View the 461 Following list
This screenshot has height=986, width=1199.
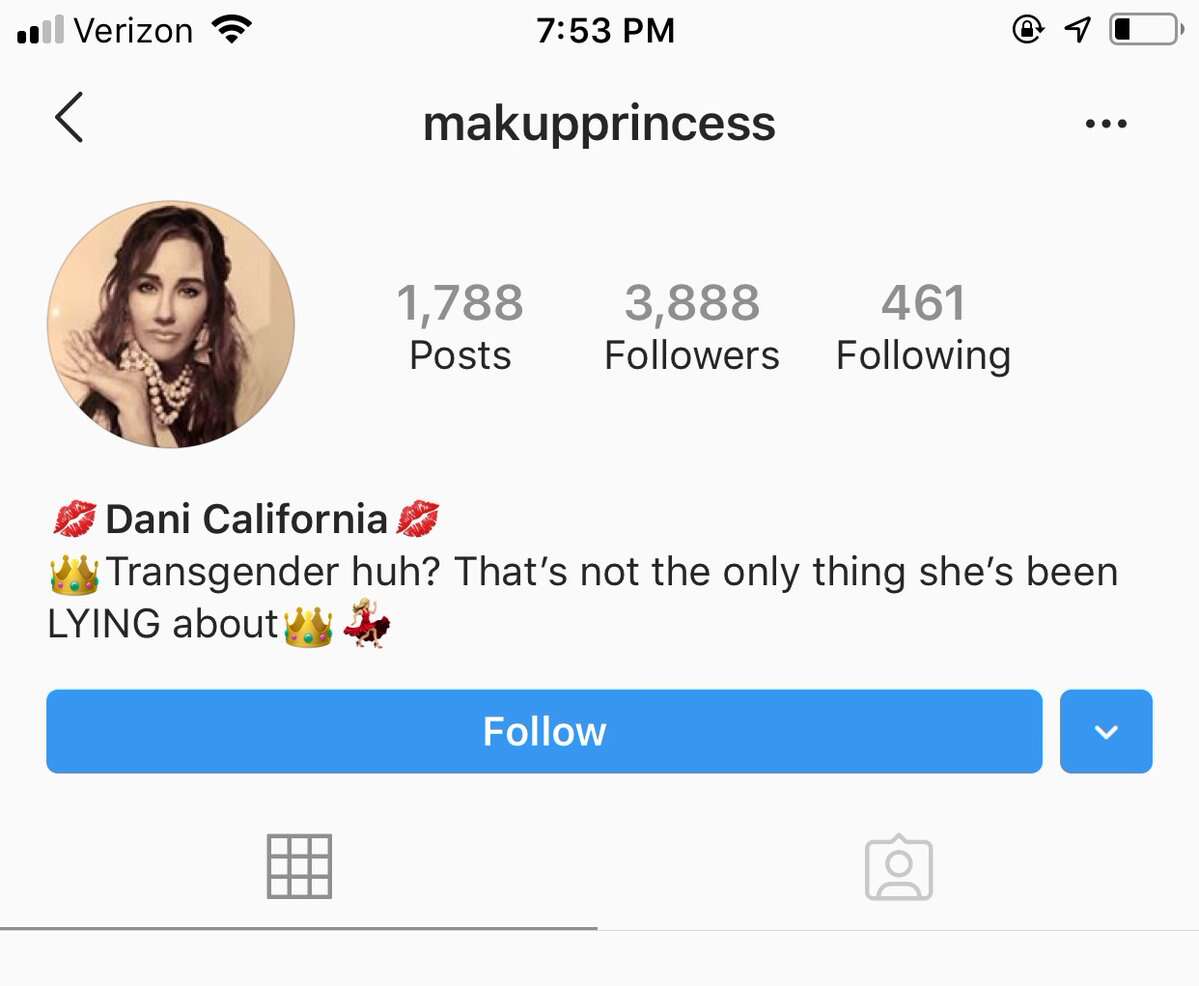(923, 327)
